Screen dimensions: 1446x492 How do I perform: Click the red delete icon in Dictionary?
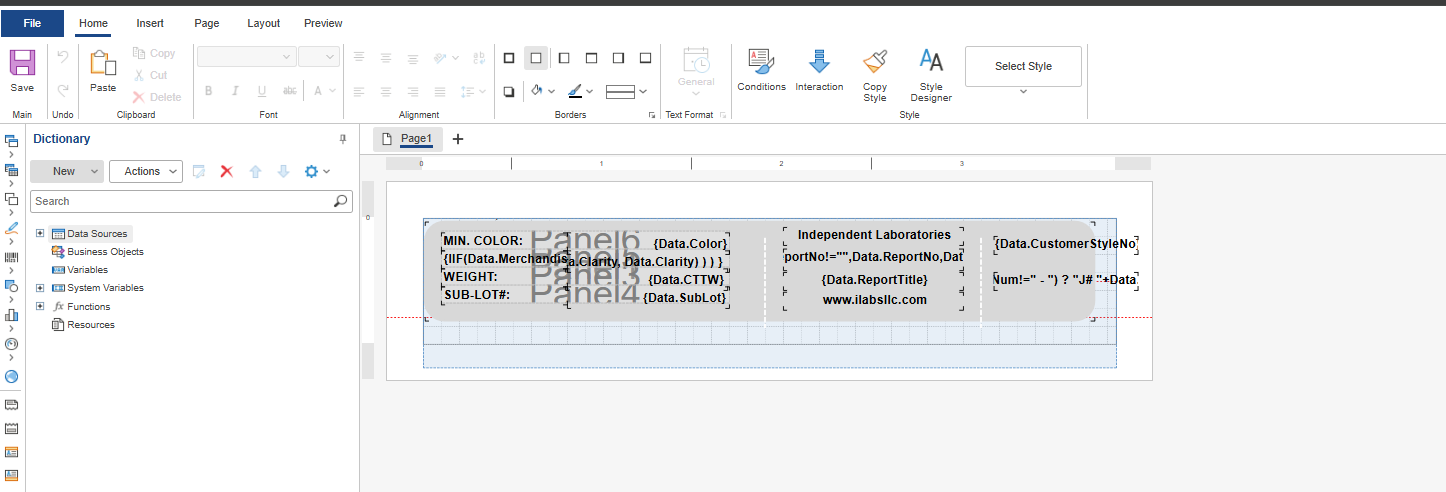click(226, 171)
